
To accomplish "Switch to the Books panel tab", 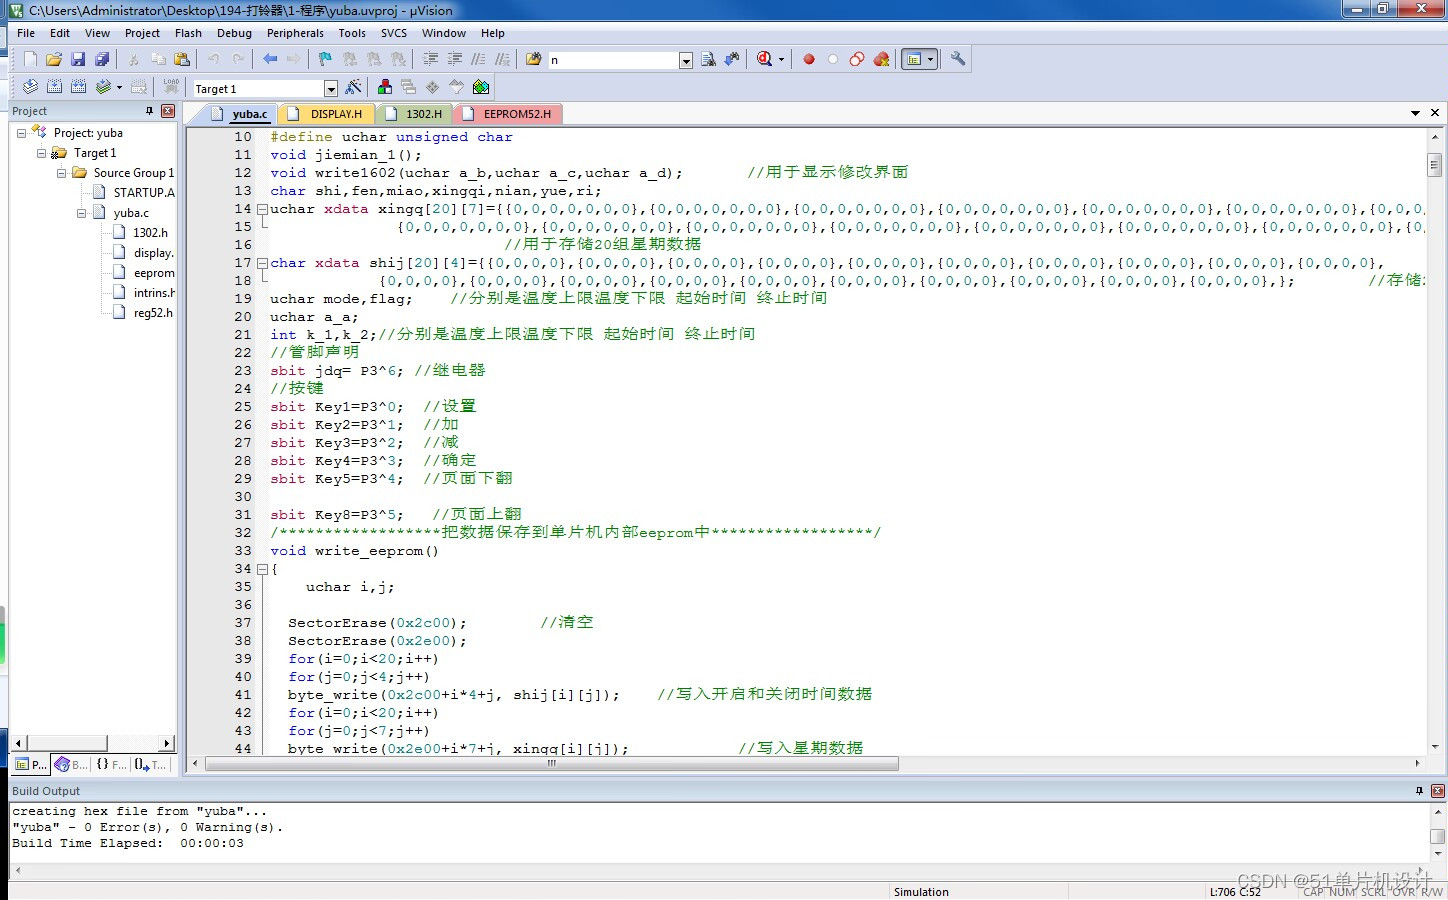I will (71, 765).
